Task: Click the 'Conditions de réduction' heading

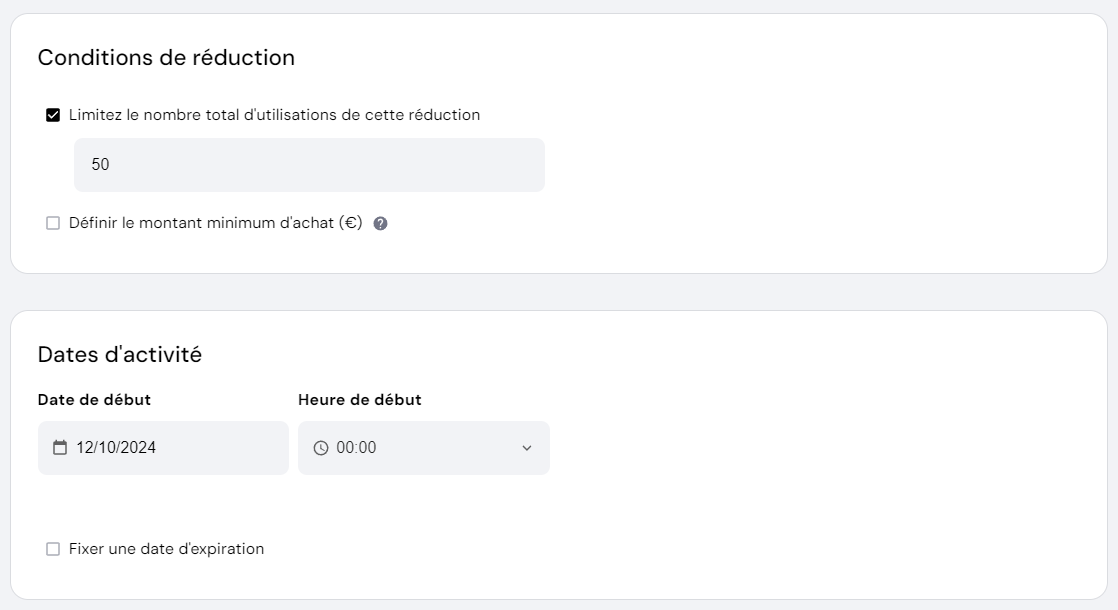Action: pos(165,57)
